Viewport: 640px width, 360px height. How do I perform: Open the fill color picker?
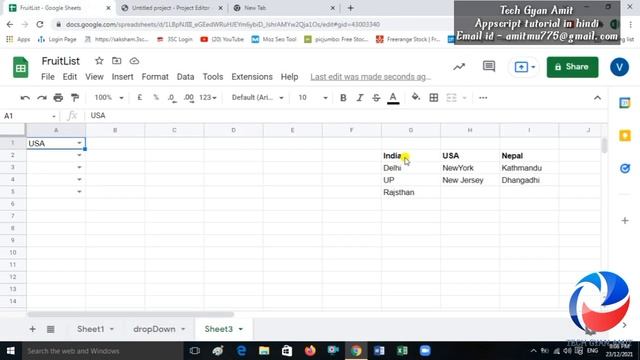pyautogui.click(x=416, y=97)
